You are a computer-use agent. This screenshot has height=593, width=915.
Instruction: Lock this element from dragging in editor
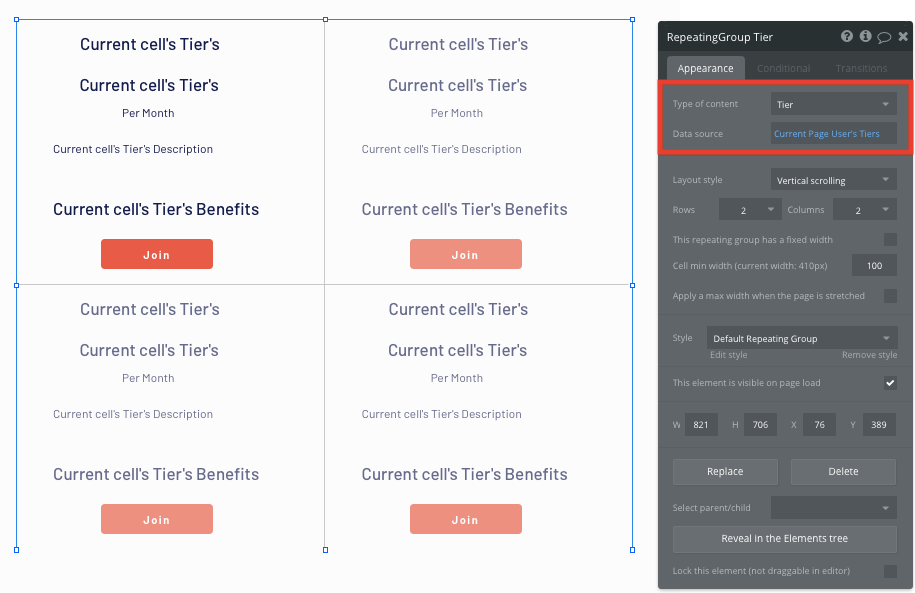point(890,570)
